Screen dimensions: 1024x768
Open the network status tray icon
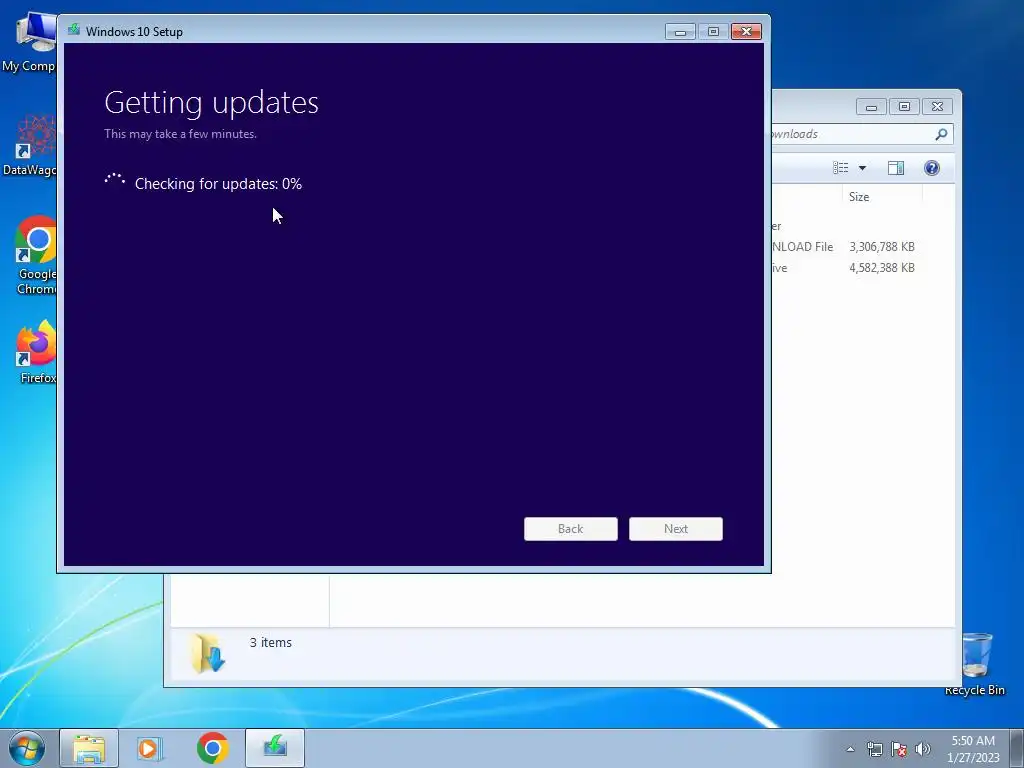click(x=874, y=749)
